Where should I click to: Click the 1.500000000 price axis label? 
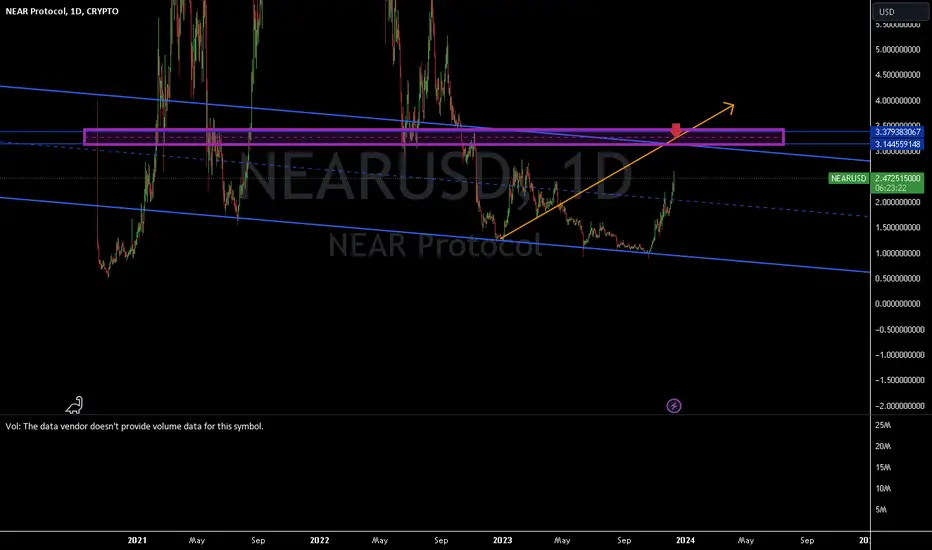pyautogui.click(x=898, y=228)
